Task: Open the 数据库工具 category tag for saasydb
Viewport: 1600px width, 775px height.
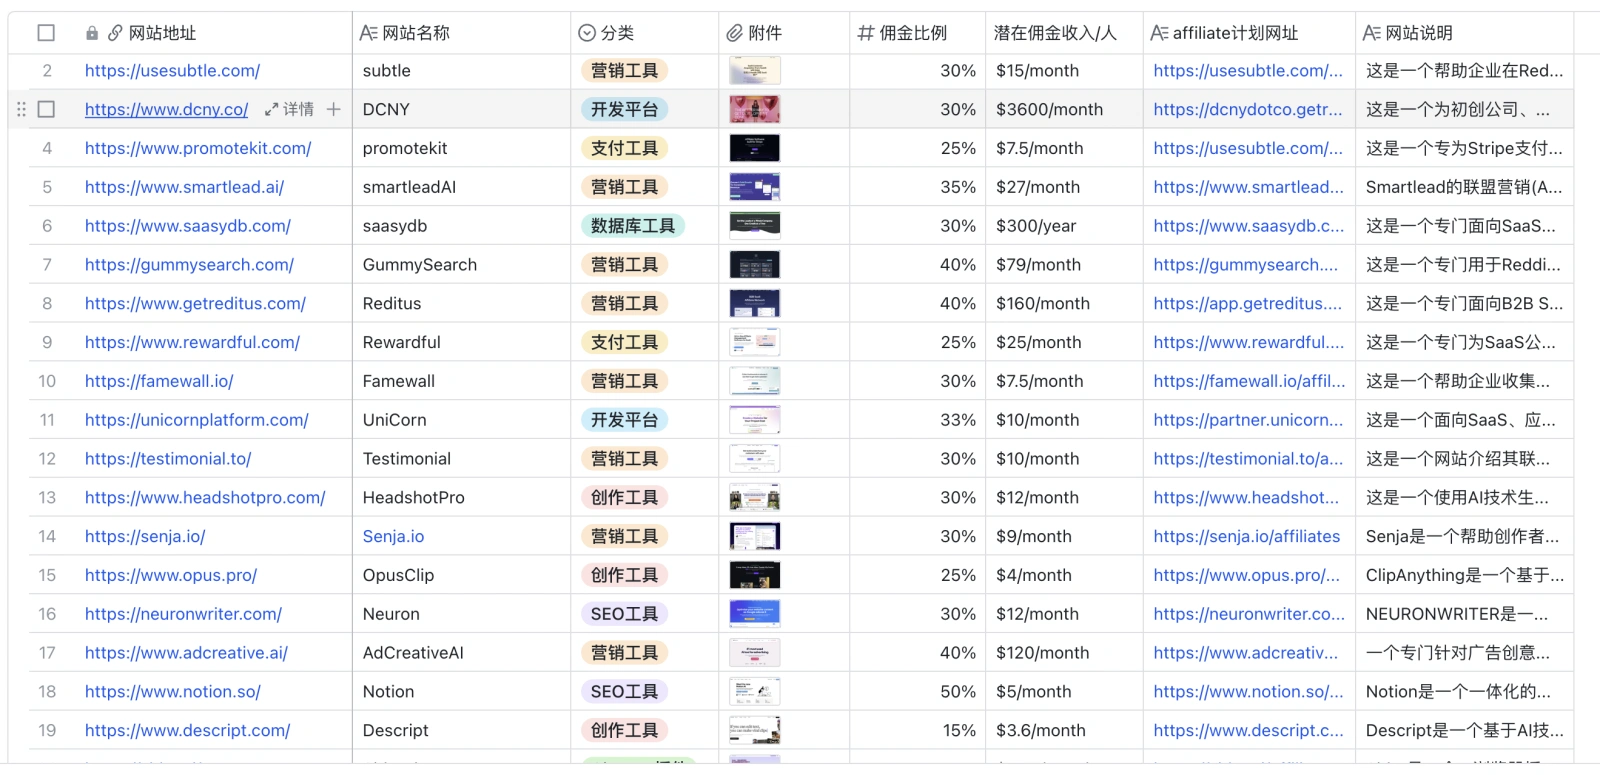Action: coord(632,226)
